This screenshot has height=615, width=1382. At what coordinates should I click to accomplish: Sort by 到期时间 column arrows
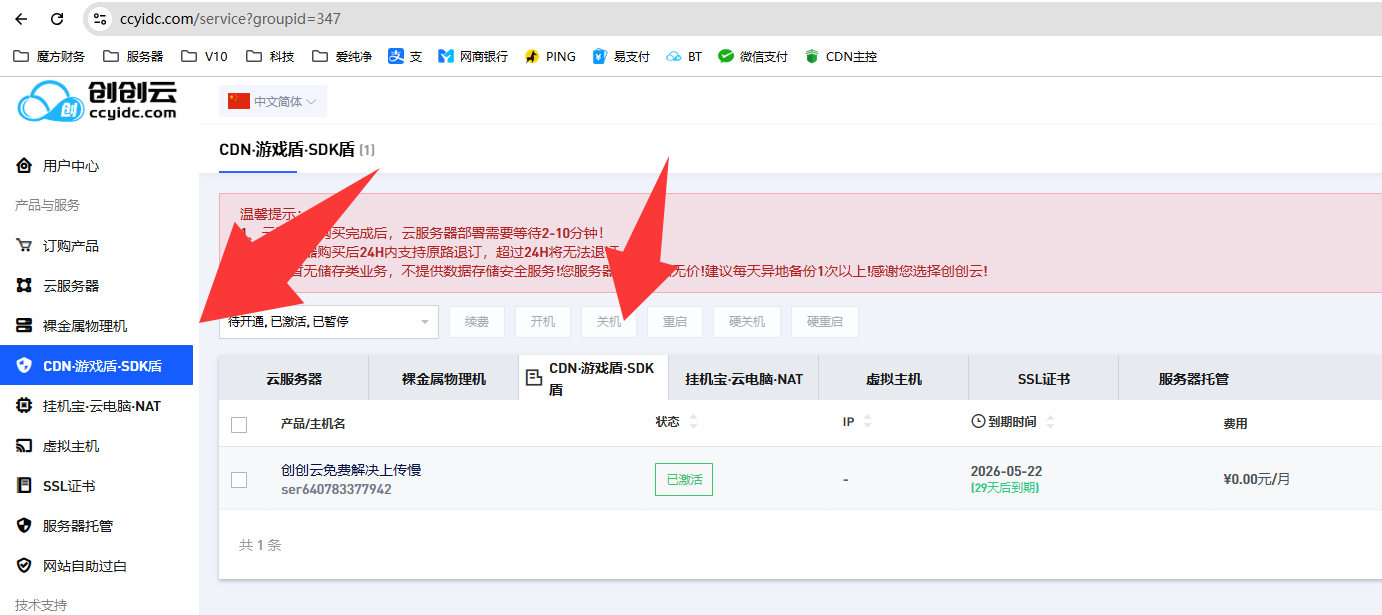click(1050, 422)
